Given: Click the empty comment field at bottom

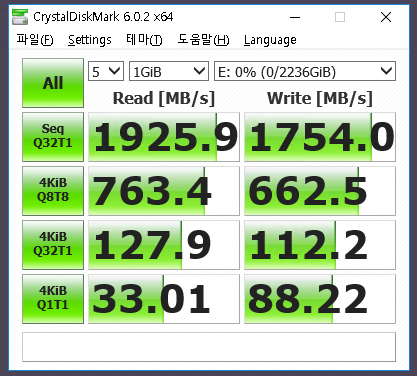Looking at the screenshot, I should click(x=209, y=347).
